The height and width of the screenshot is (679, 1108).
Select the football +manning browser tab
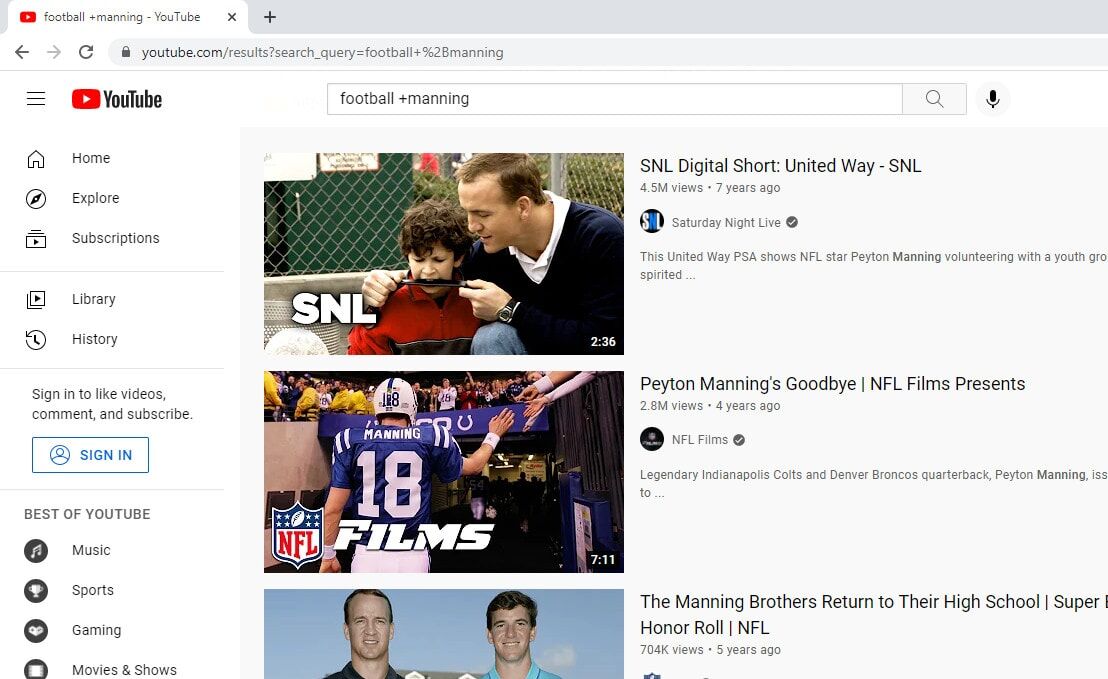pyautogui.click(x=120, y=16)
